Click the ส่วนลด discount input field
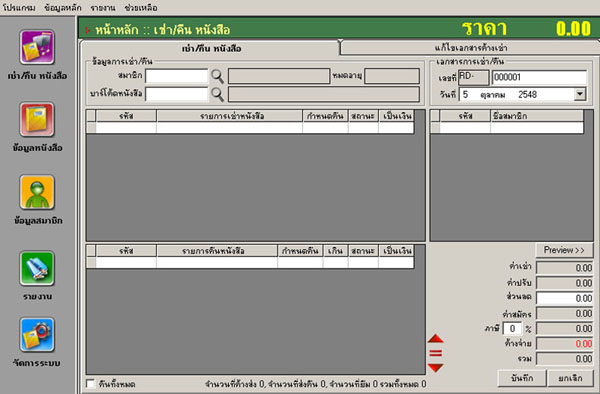This screenshot has height=394, width=600. [565, 298]
